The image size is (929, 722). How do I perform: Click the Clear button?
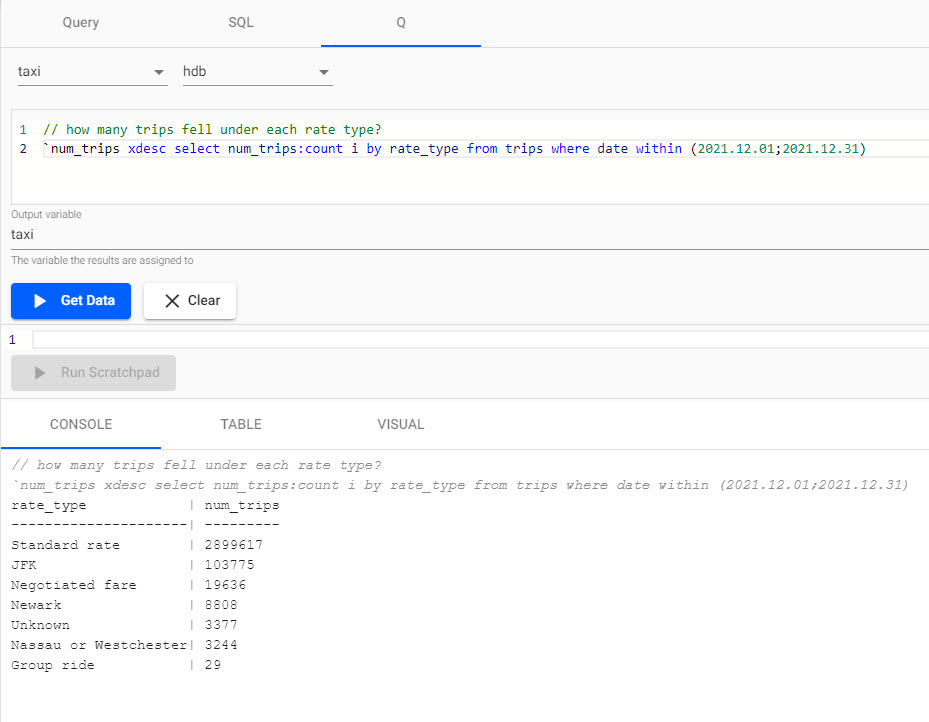point(190,301)
